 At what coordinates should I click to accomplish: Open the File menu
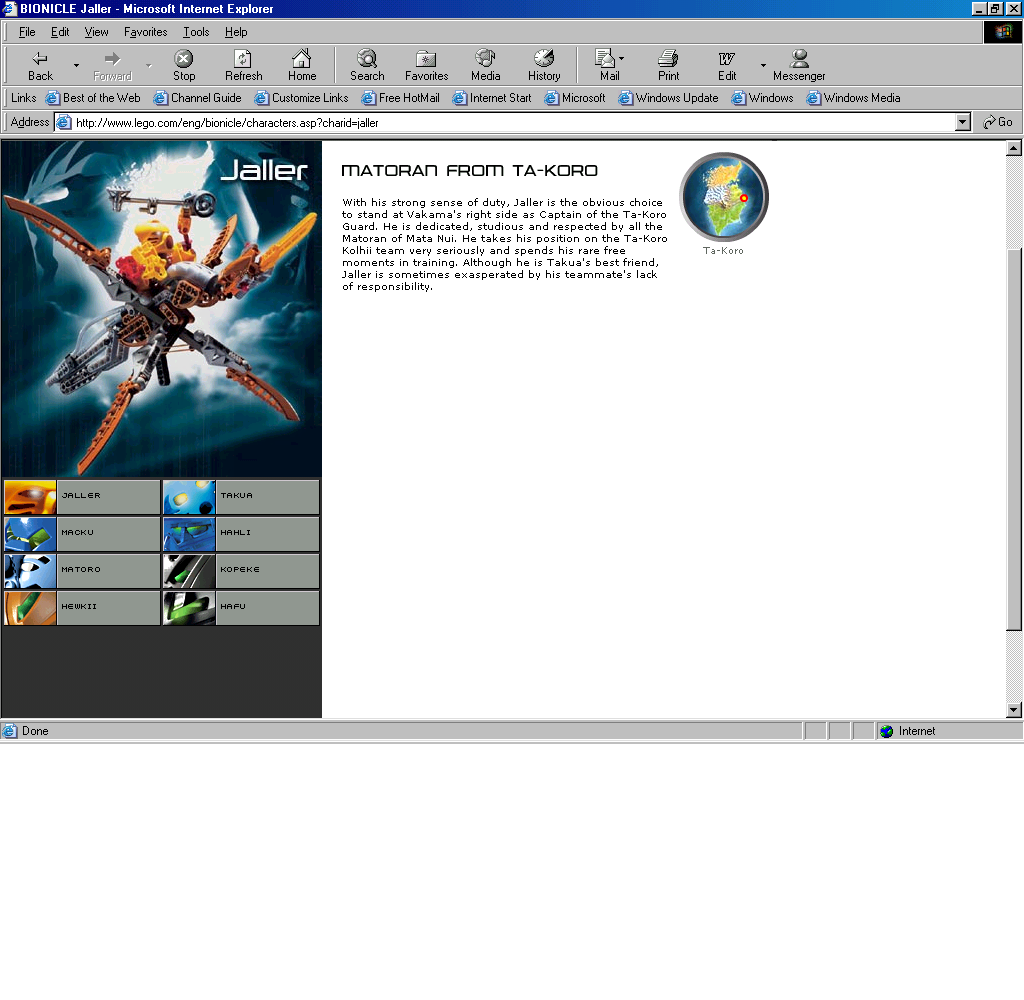(27, 32)
